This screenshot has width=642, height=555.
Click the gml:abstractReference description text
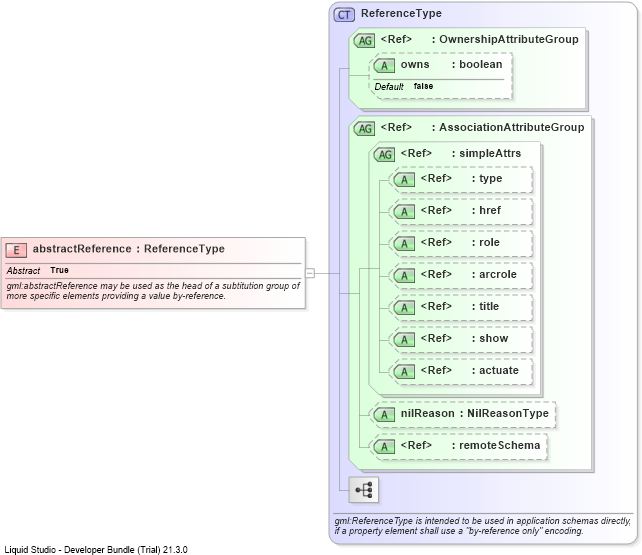point(153,291)
